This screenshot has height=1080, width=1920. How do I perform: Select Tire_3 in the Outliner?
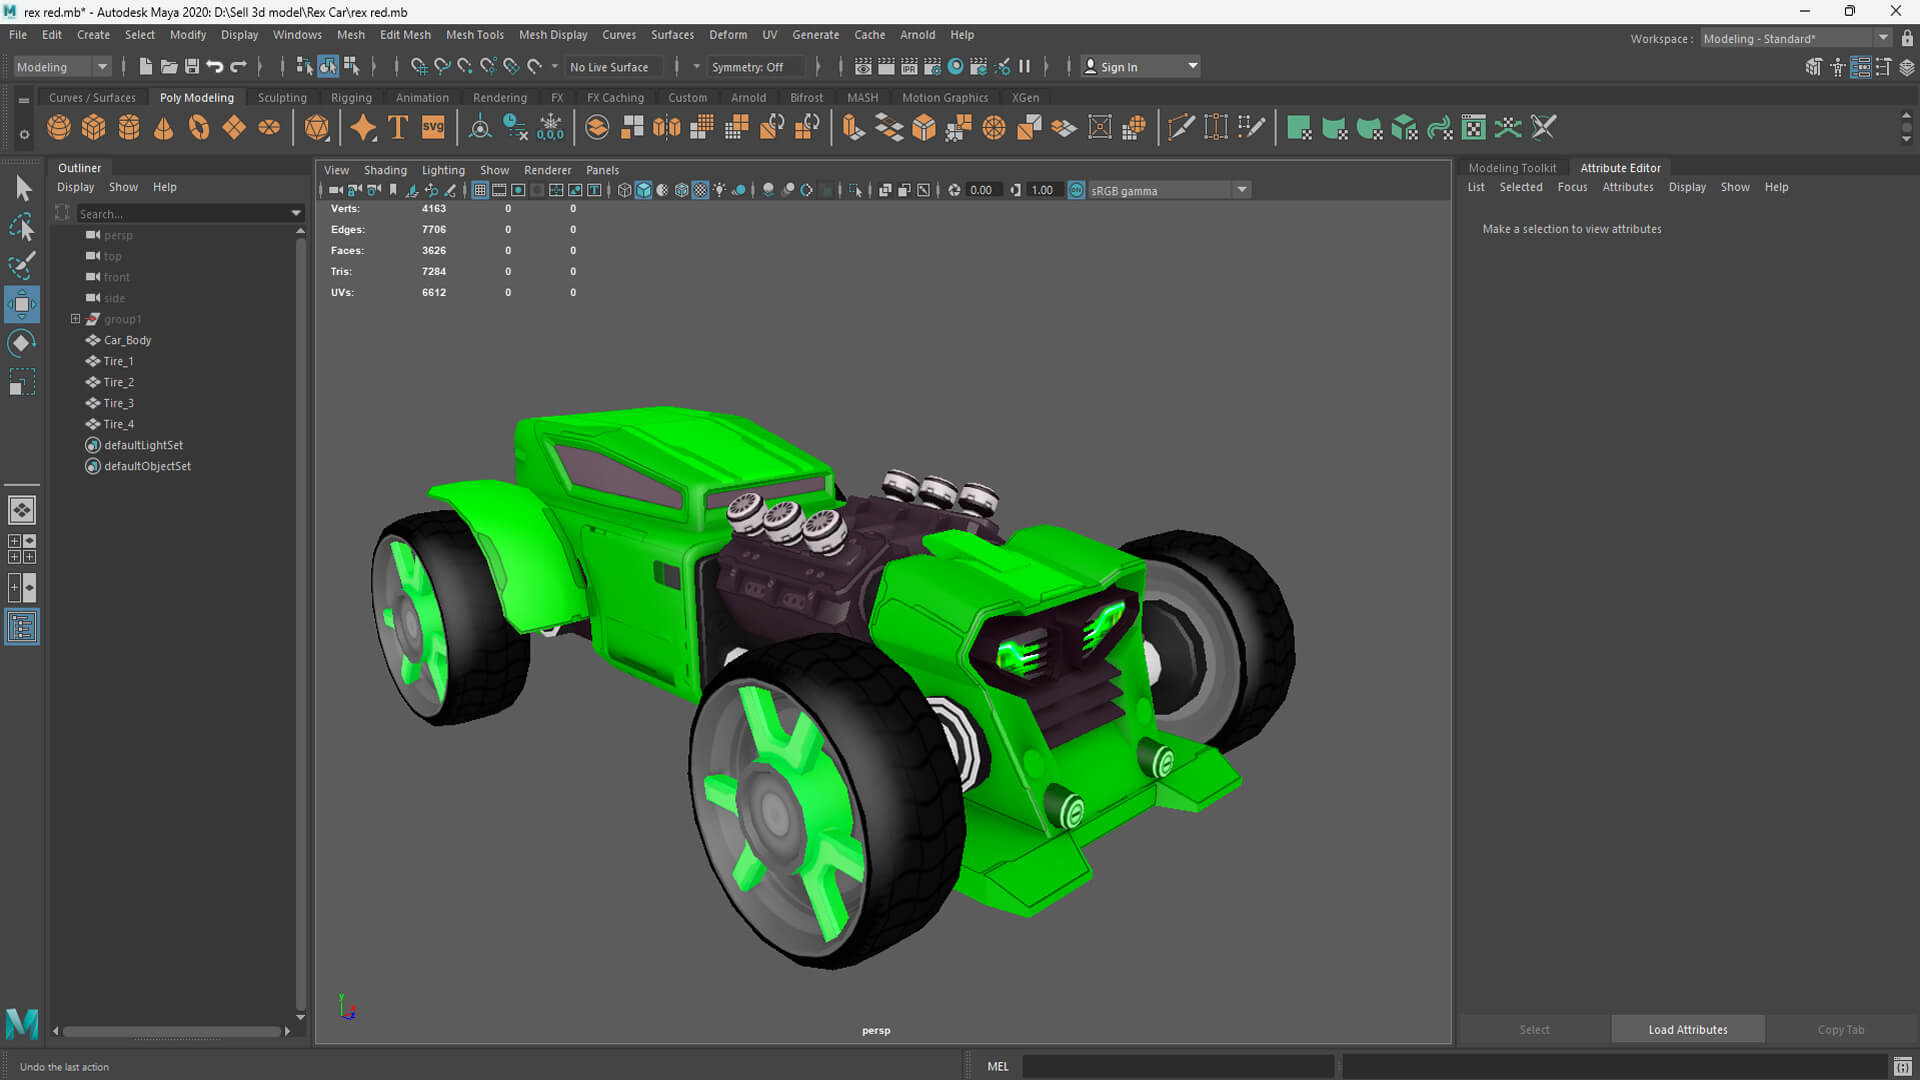(118, 403)
